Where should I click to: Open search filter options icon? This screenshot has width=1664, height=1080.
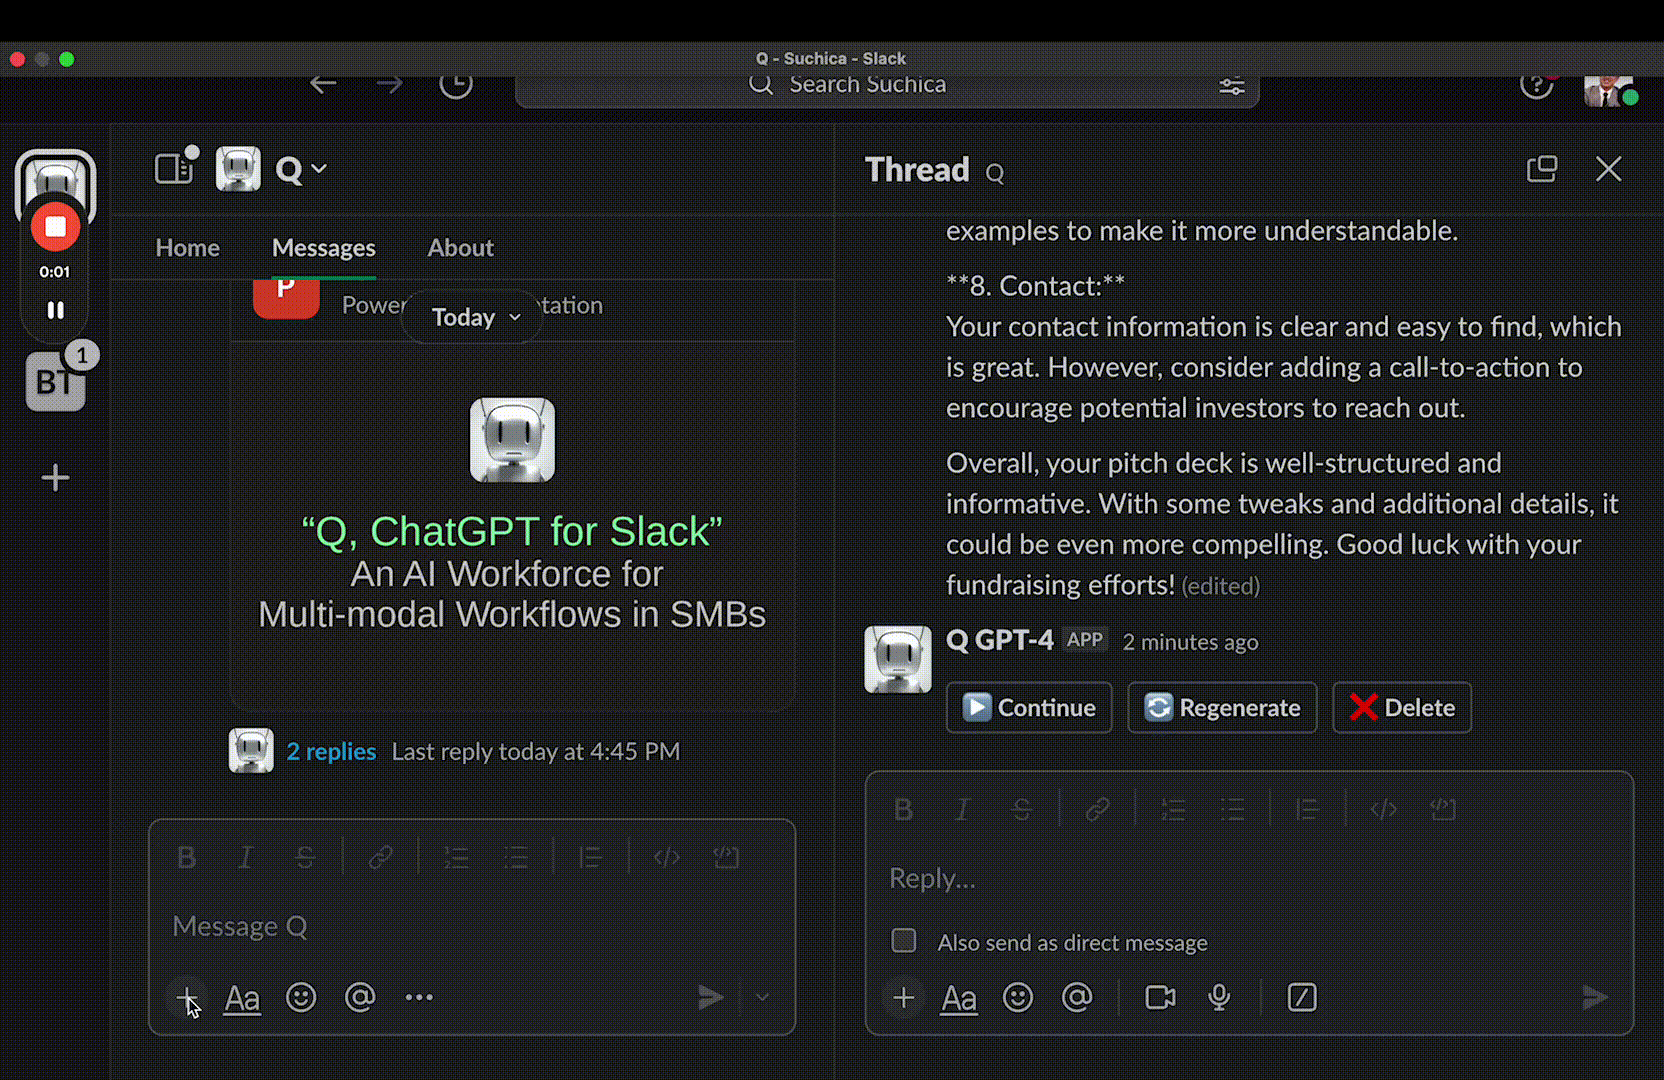1231,86
